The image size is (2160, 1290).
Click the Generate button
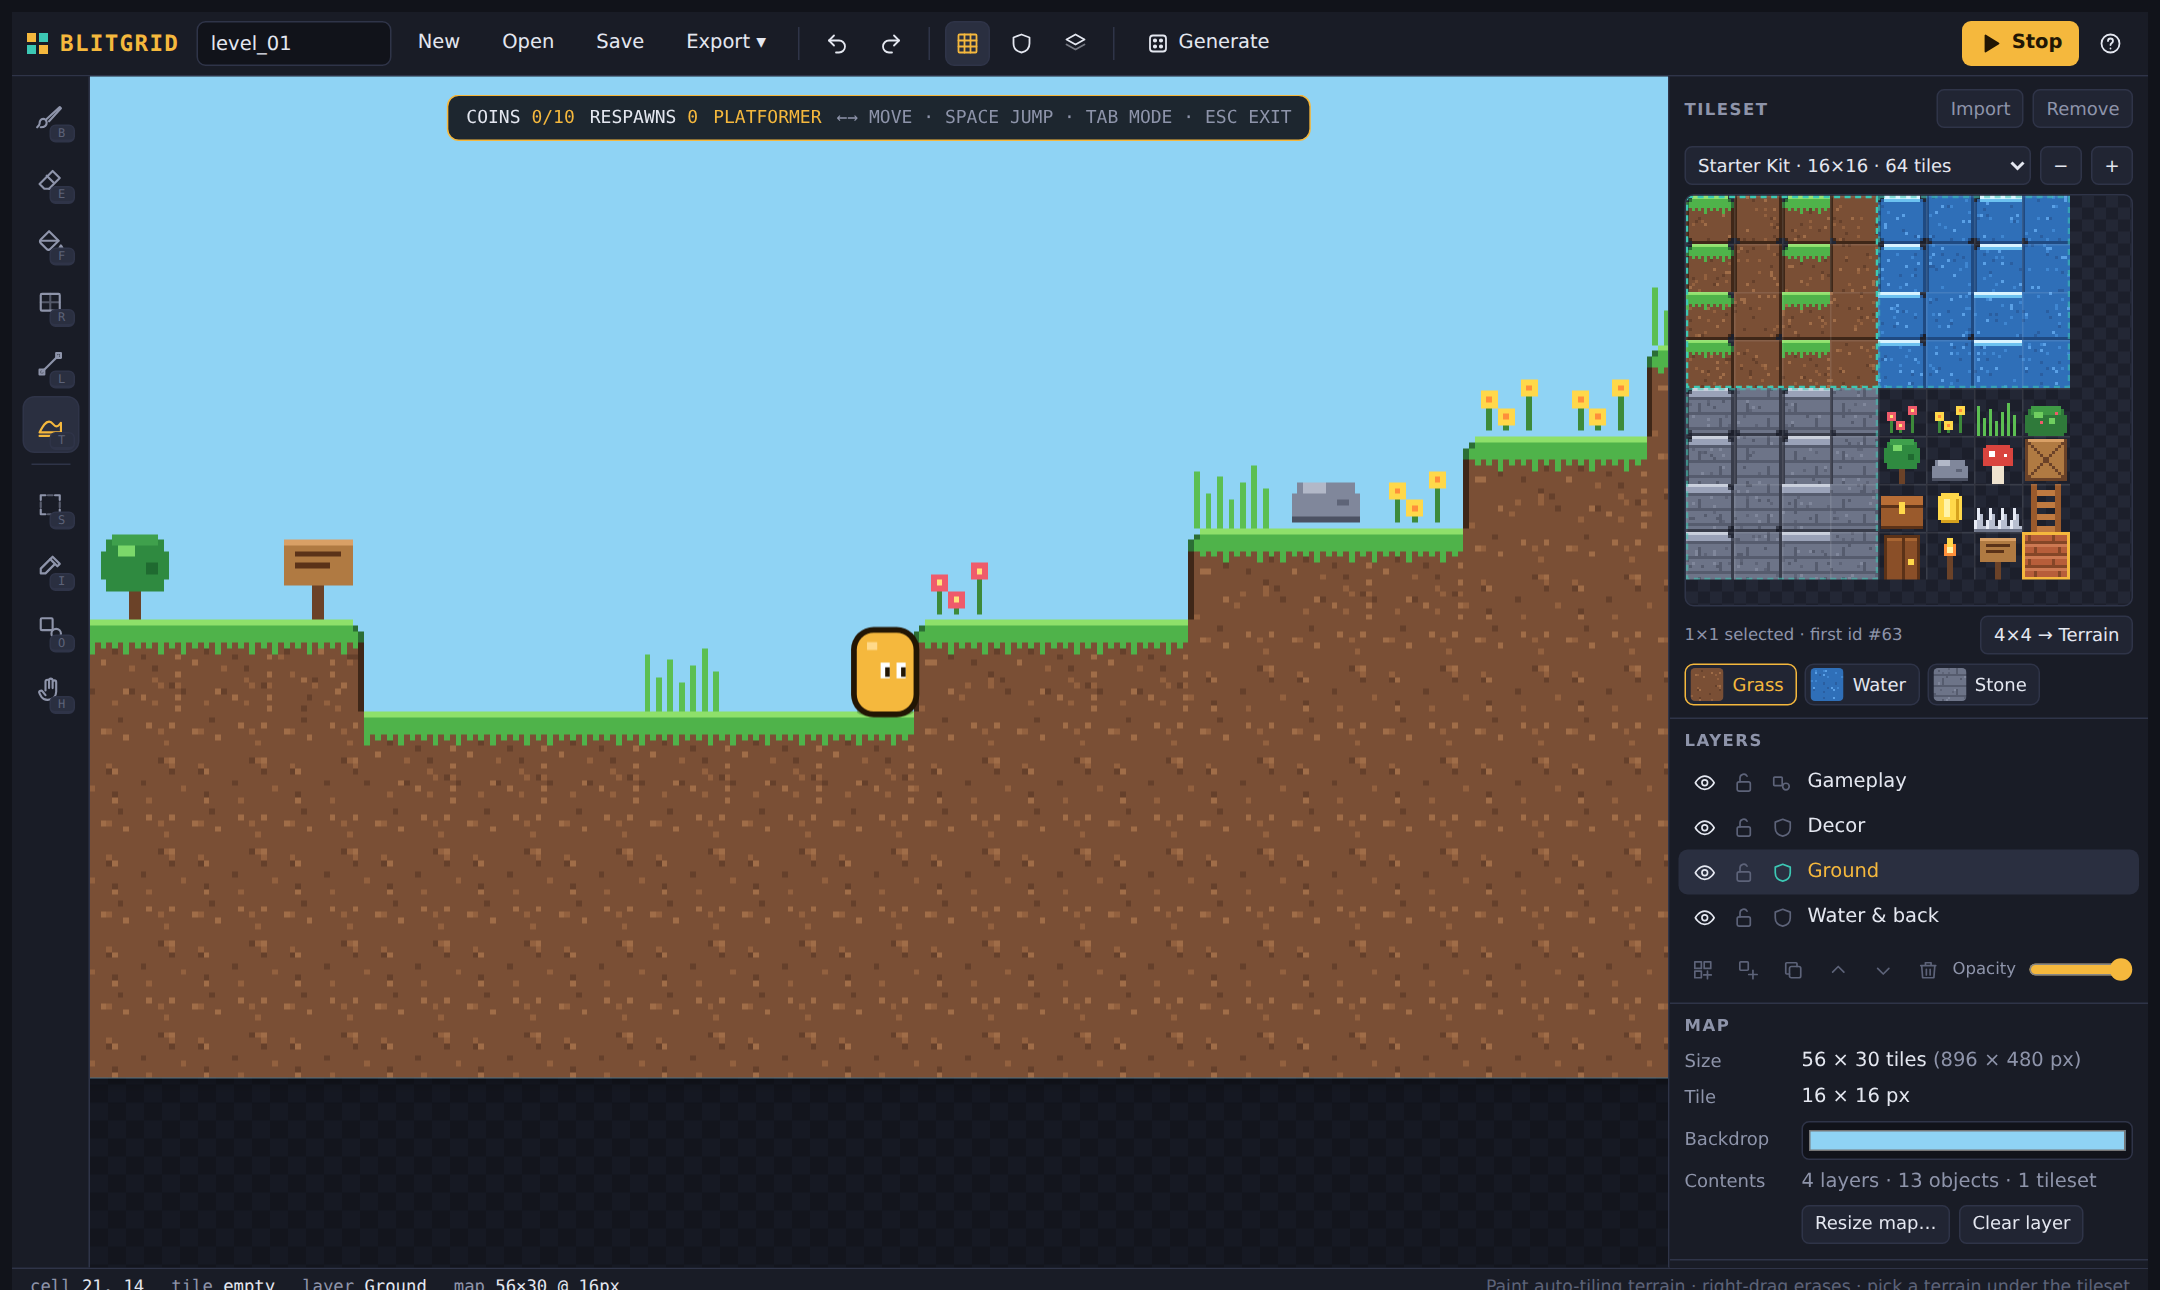click(1209, 42)
